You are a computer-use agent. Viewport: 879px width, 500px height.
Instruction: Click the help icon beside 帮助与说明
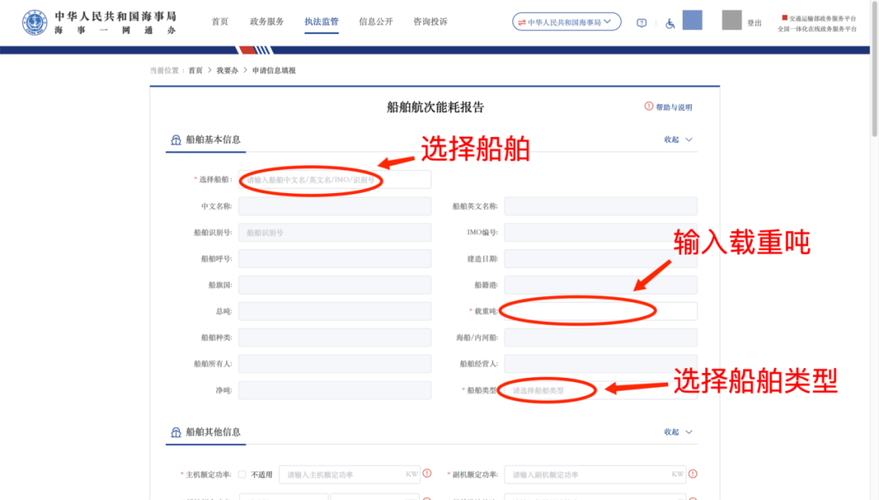(x=649, y=107)
